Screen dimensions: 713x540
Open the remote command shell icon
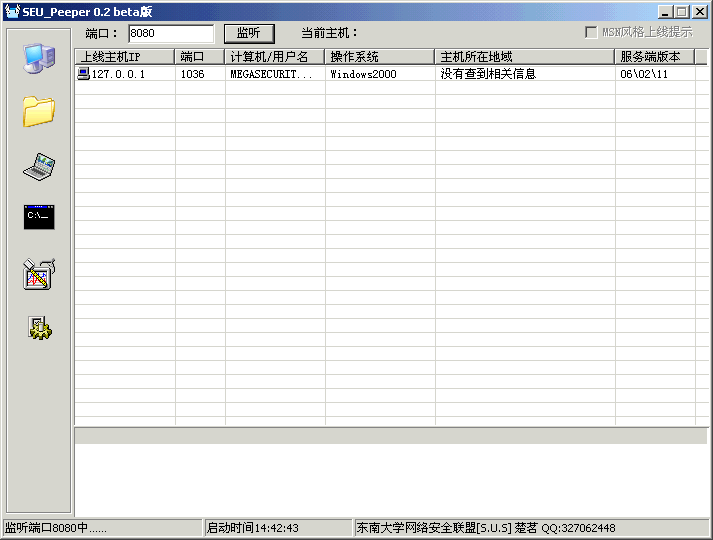[x=39, y=217]
